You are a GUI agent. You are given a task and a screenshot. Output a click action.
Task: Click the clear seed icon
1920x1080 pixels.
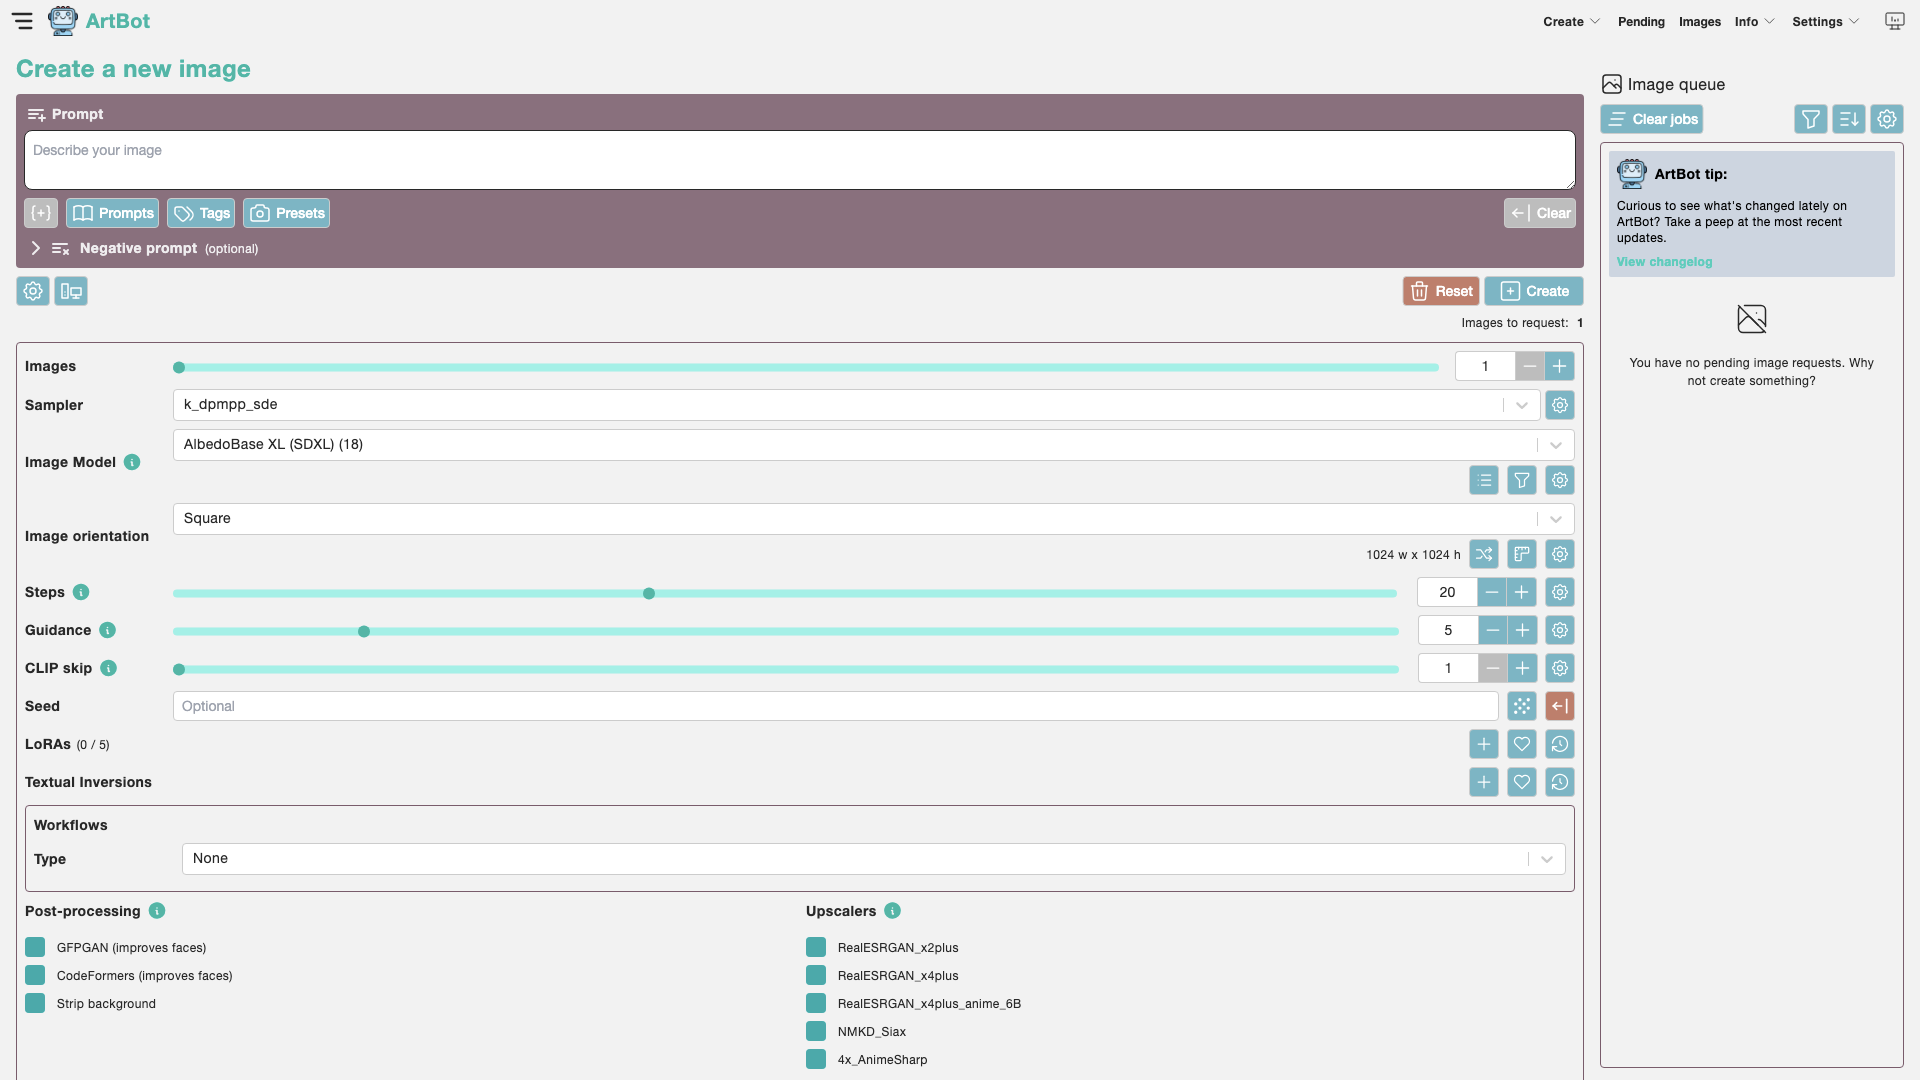tap(1559, 706)
